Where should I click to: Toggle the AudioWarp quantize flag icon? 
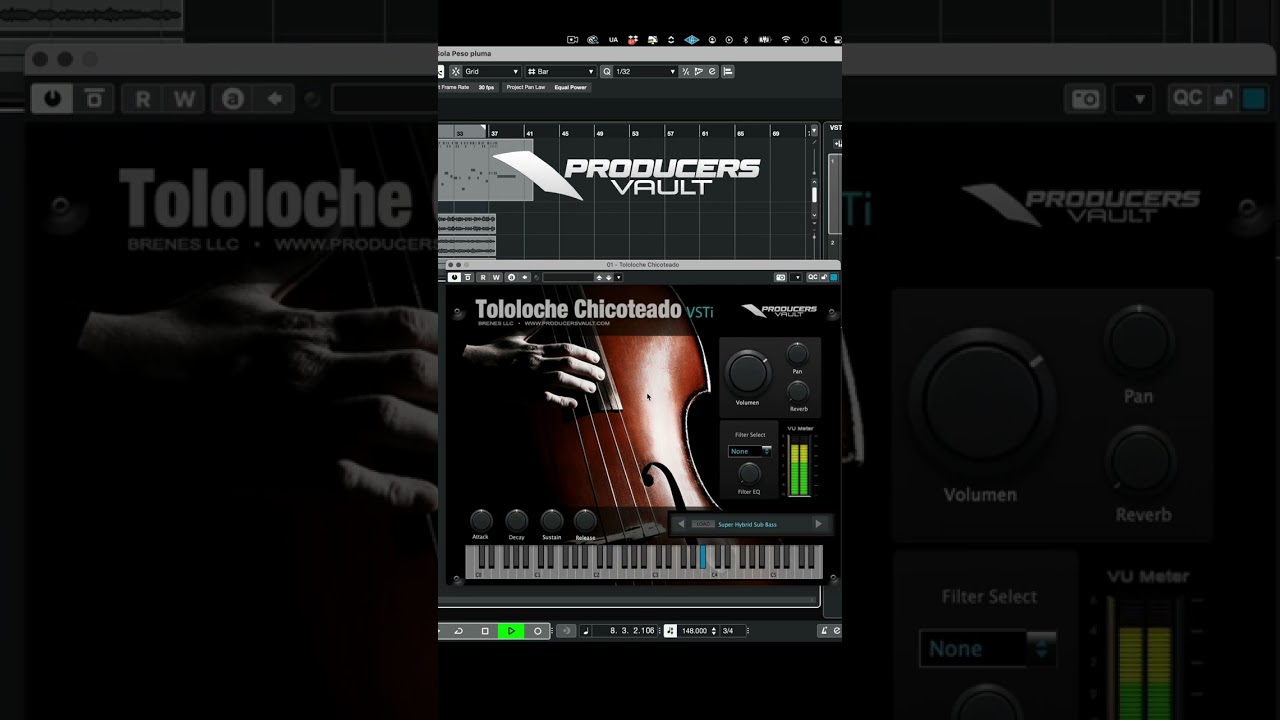(699, 71)
